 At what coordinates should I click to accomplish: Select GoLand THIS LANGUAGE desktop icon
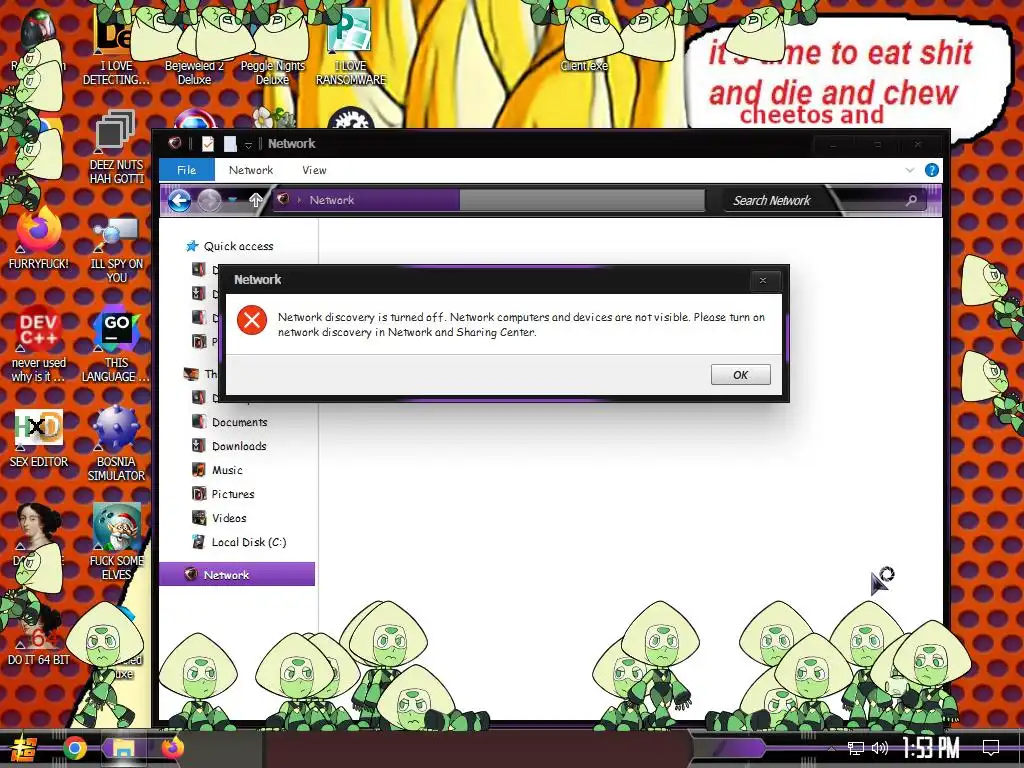[116, 346]
